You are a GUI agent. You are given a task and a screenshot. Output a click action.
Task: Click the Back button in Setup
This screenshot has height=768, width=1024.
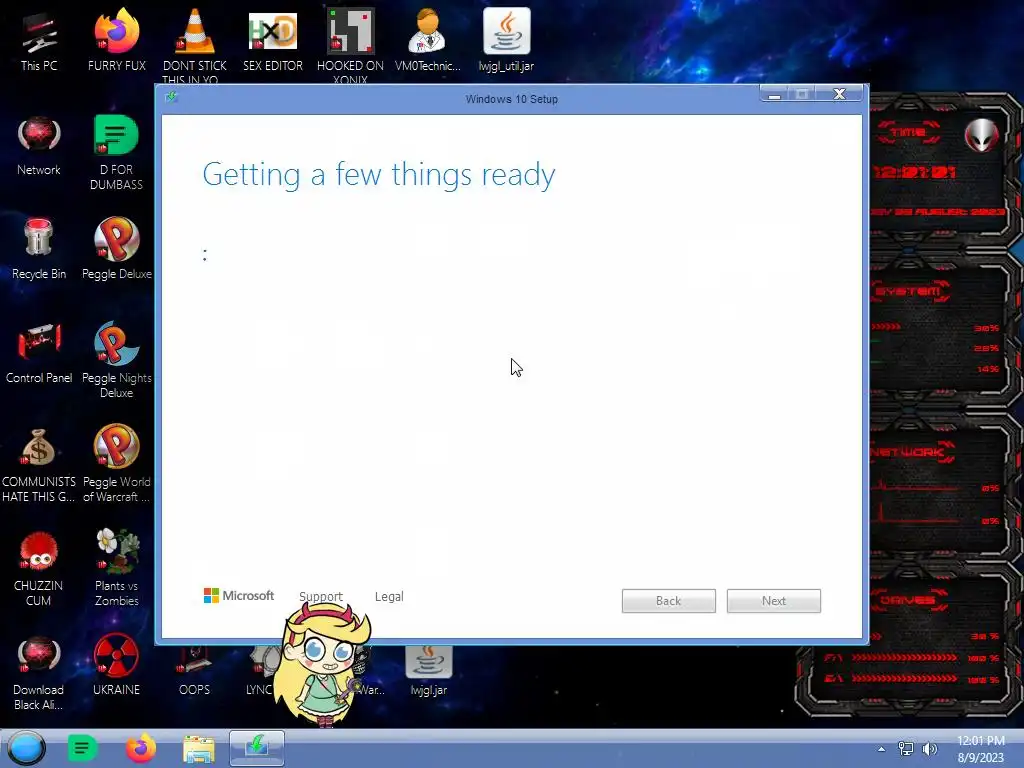click(x=669, y=601)
